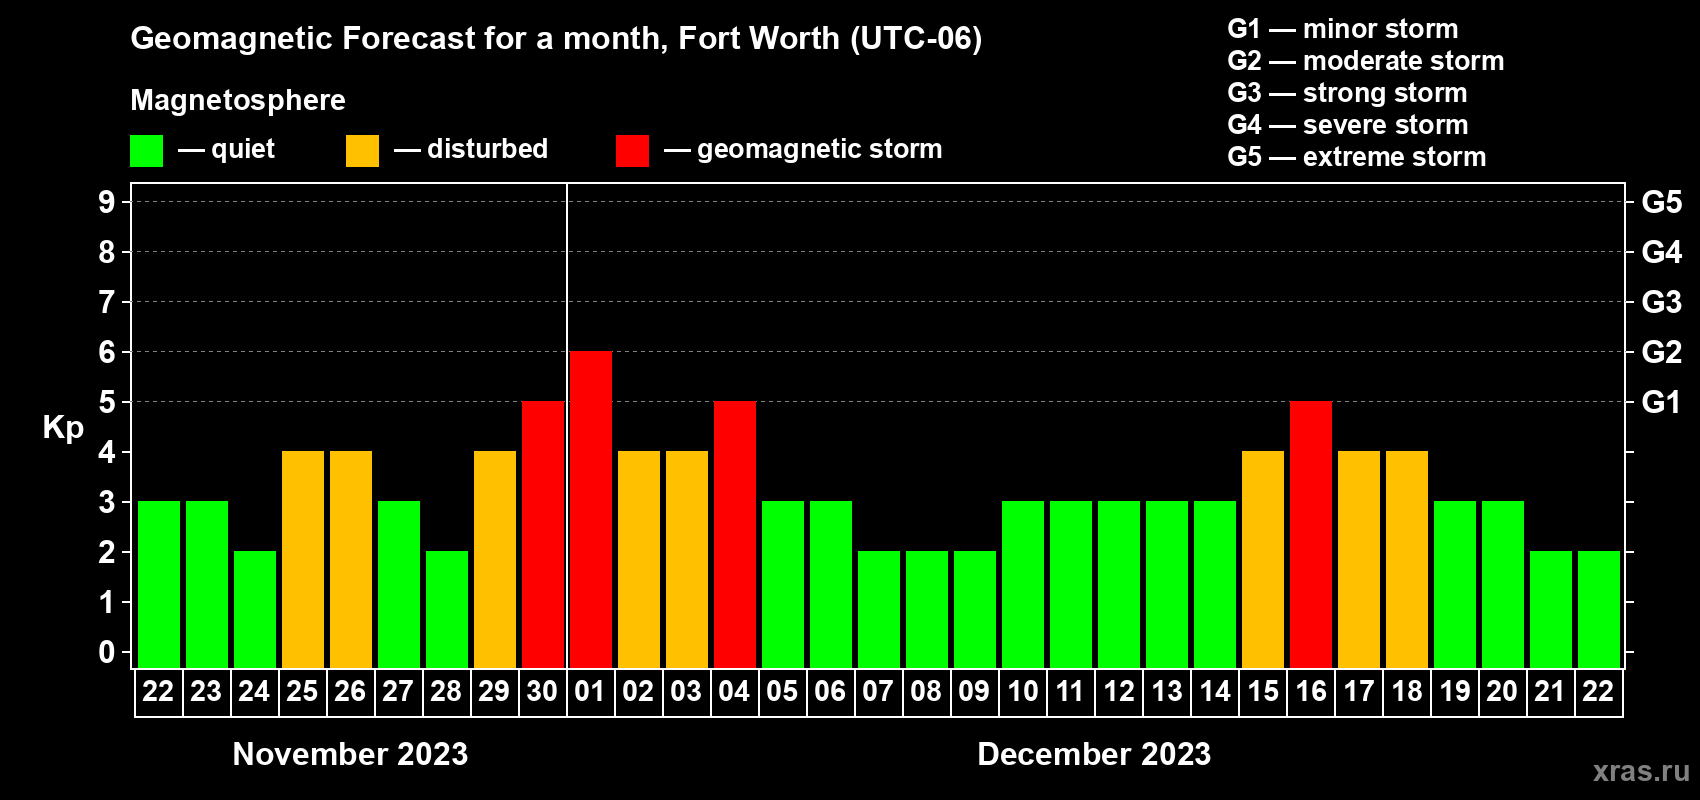Click the green bar for November 22
1700x800 pixels.
pyautogui.click(x=158, y=584)
